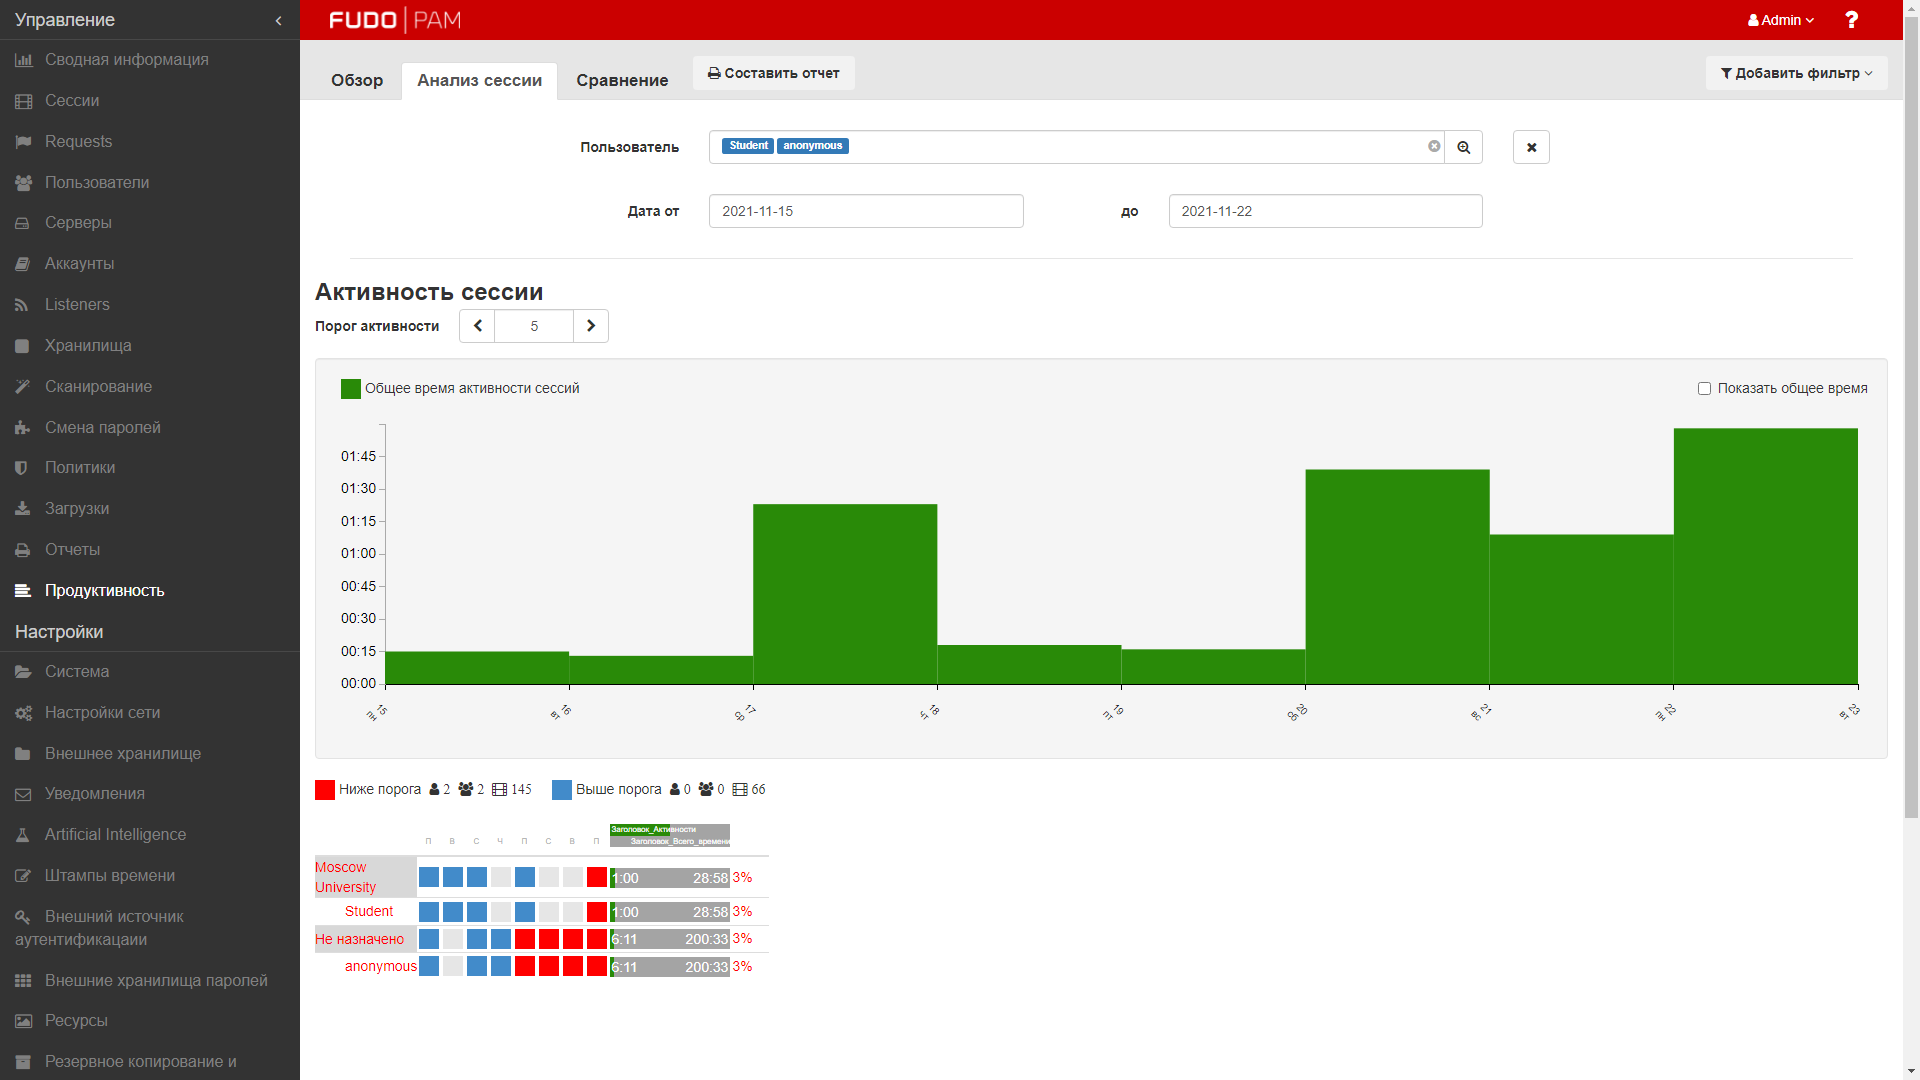Collapse the Управление sidebar with the chevron
Viewport: 1920px width, 1080px height.
tap(278, 20)
